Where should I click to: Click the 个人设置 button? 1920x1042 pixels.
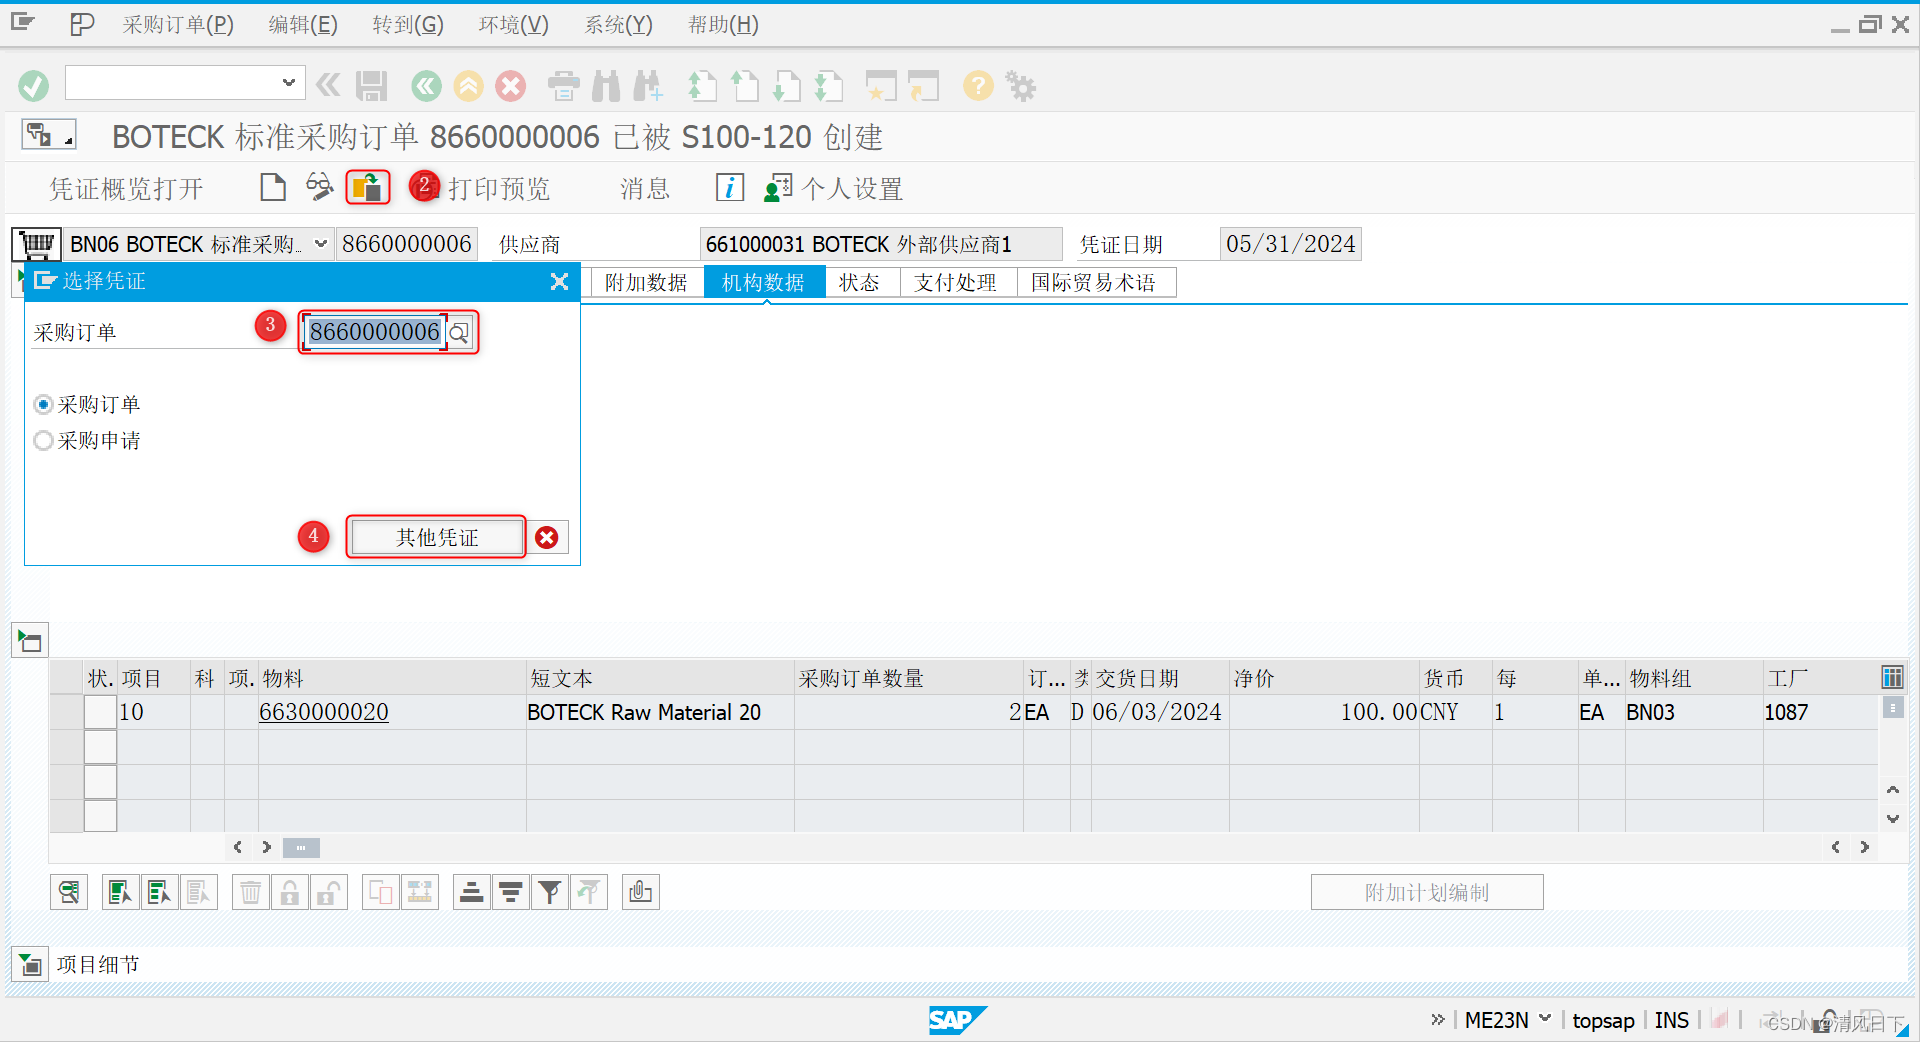pos(834,188)
